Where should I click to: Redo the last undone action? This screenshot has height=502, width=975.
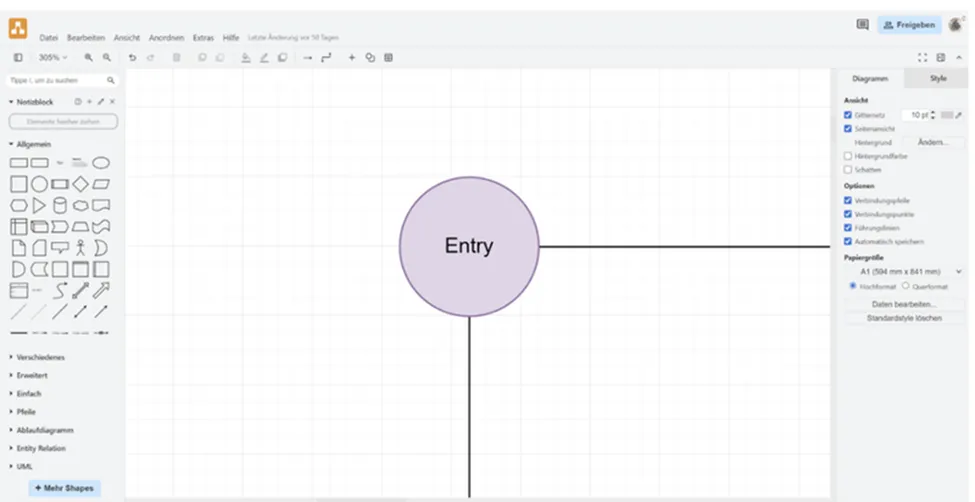tap(150, 57)
